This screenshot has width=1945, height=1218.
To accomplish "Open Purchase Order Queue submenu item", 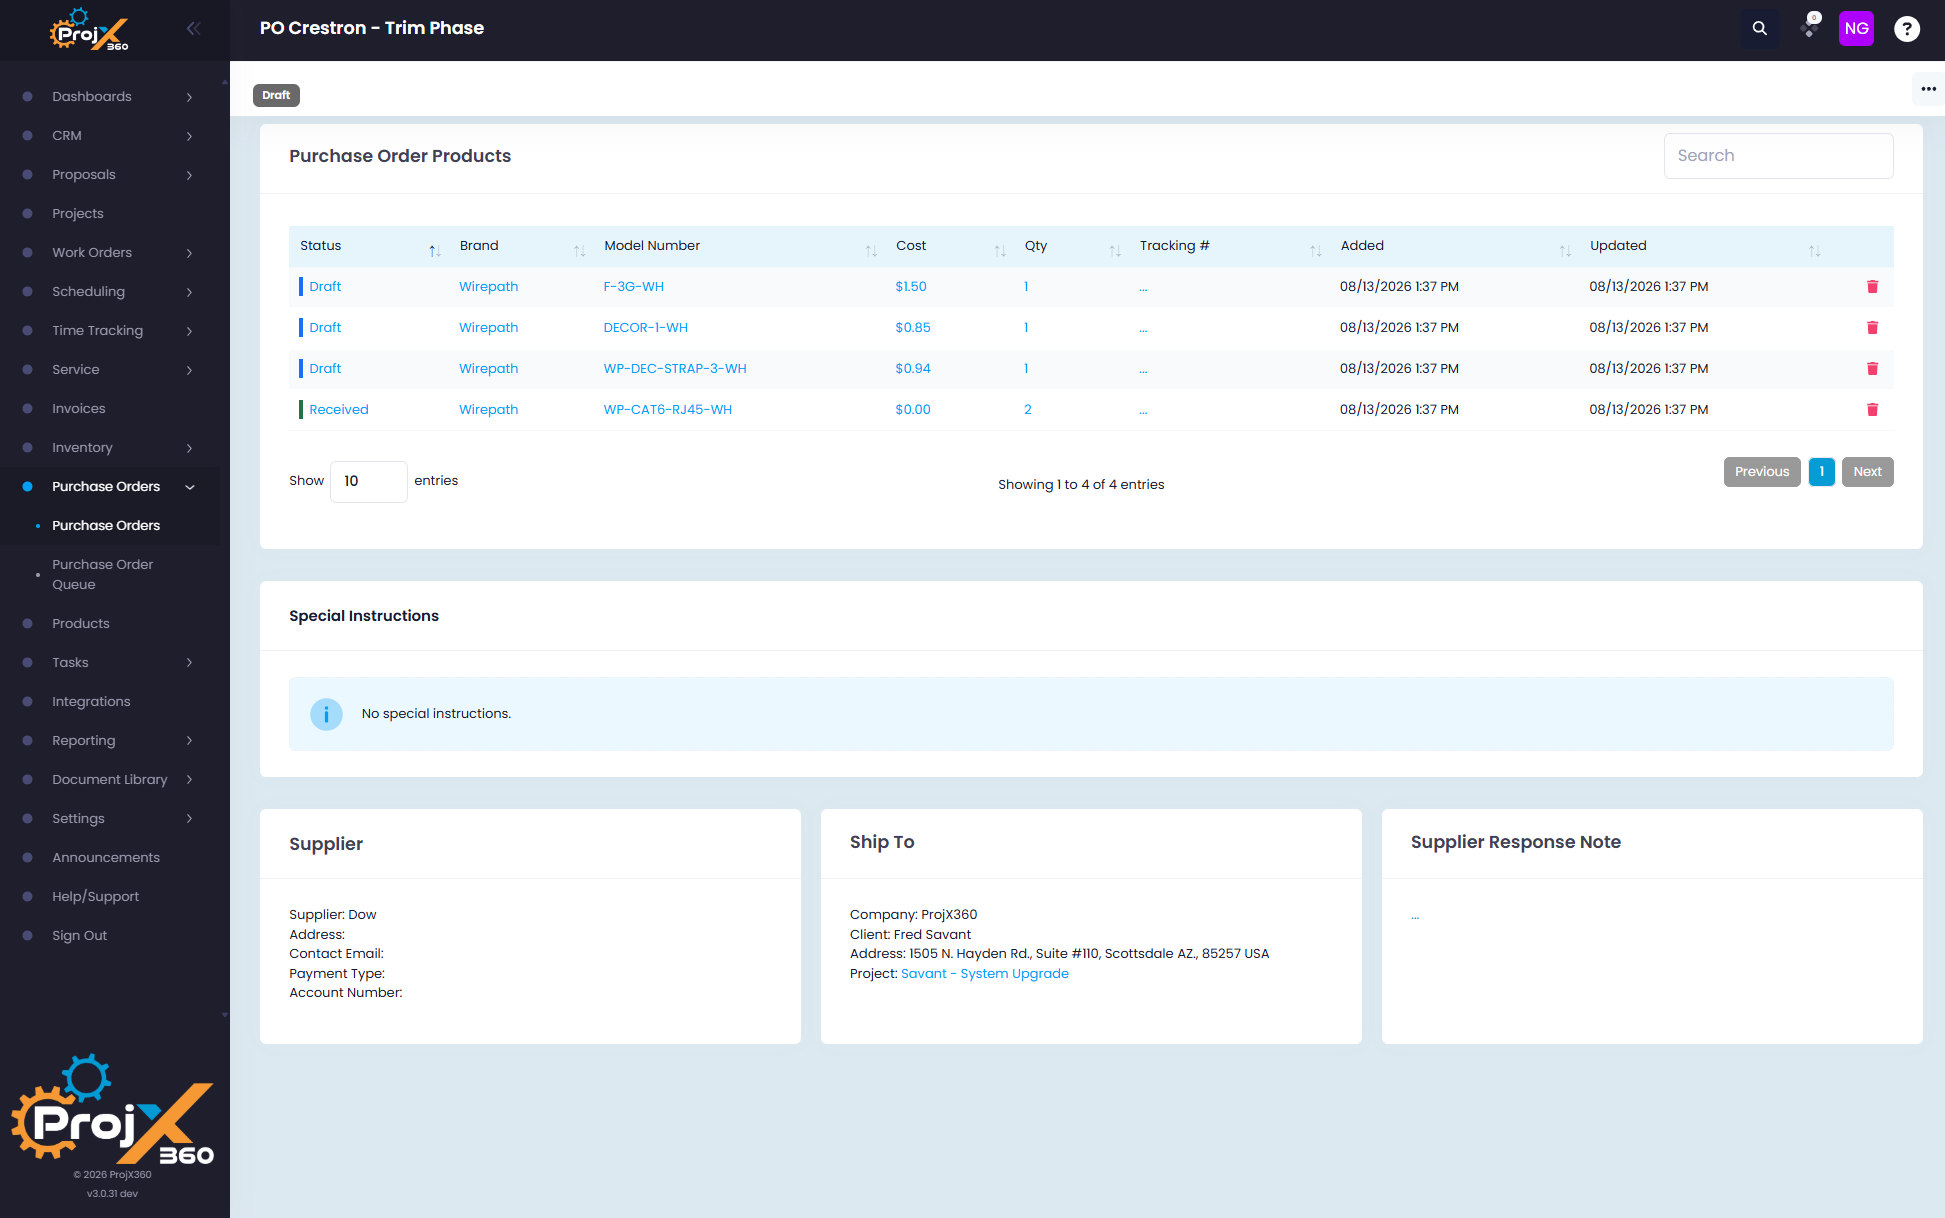I will click(103, 575).
